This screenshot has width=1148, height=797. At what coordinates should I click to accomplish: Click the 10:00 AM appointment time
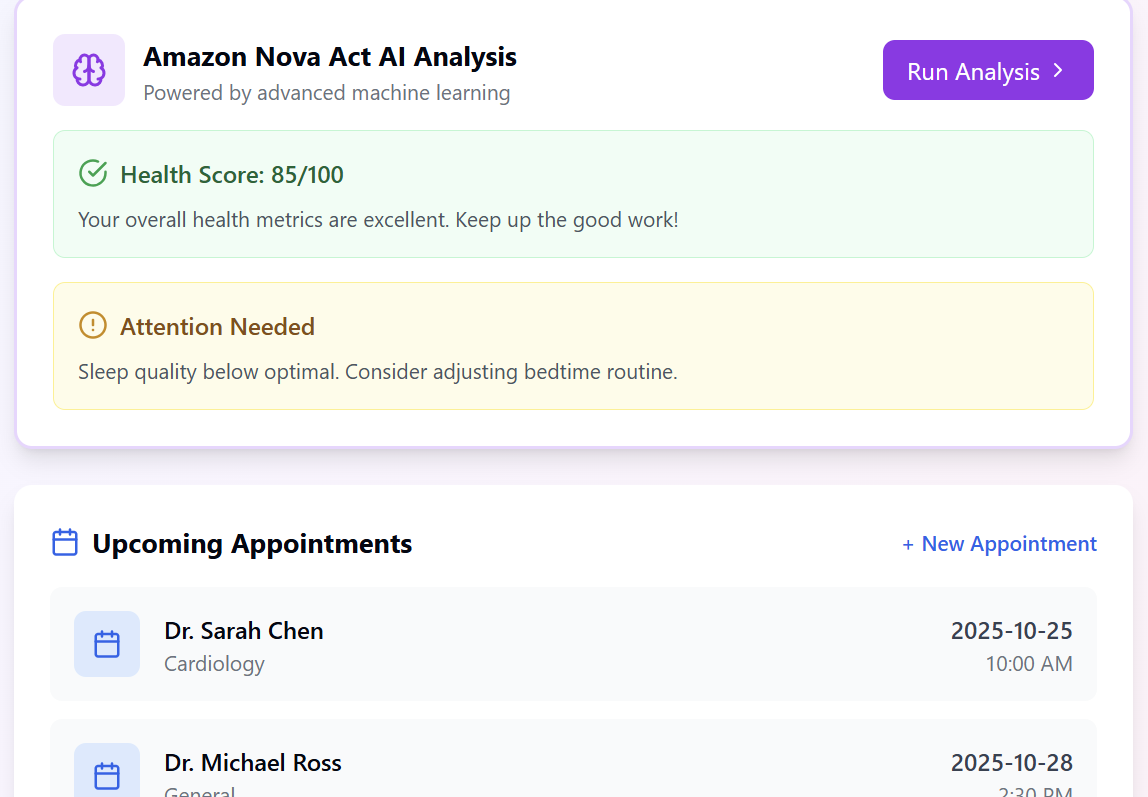click(1028, 664)
